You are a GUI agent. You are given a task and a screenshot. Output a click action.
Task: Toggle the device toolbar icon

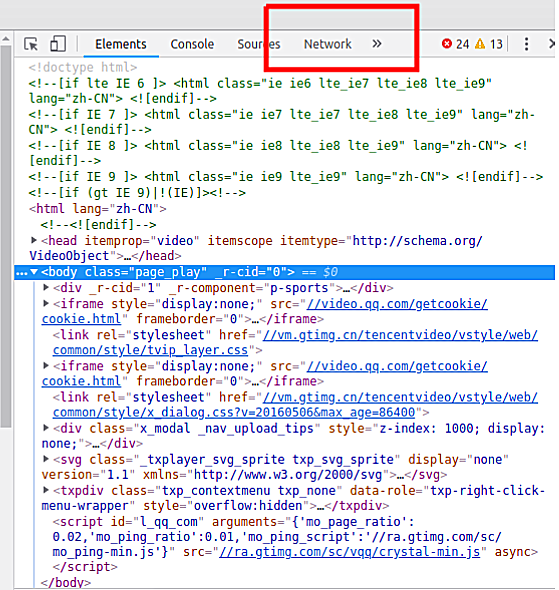click(x=58, y=44)
